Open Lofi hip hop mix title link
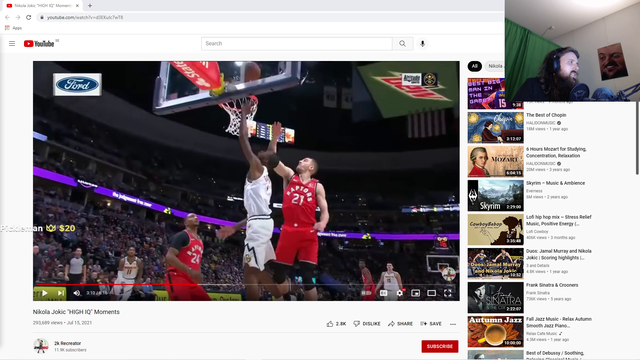 tap(558, 220)
